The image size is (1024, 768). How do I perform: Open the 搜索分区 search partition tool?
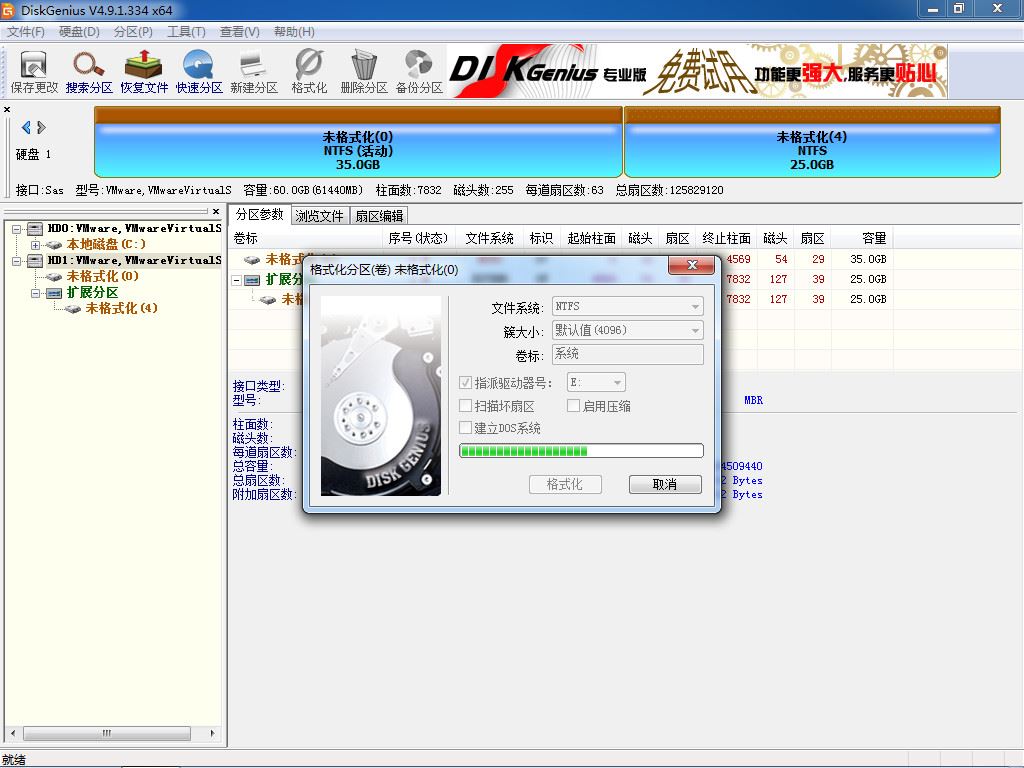(89, 72)
